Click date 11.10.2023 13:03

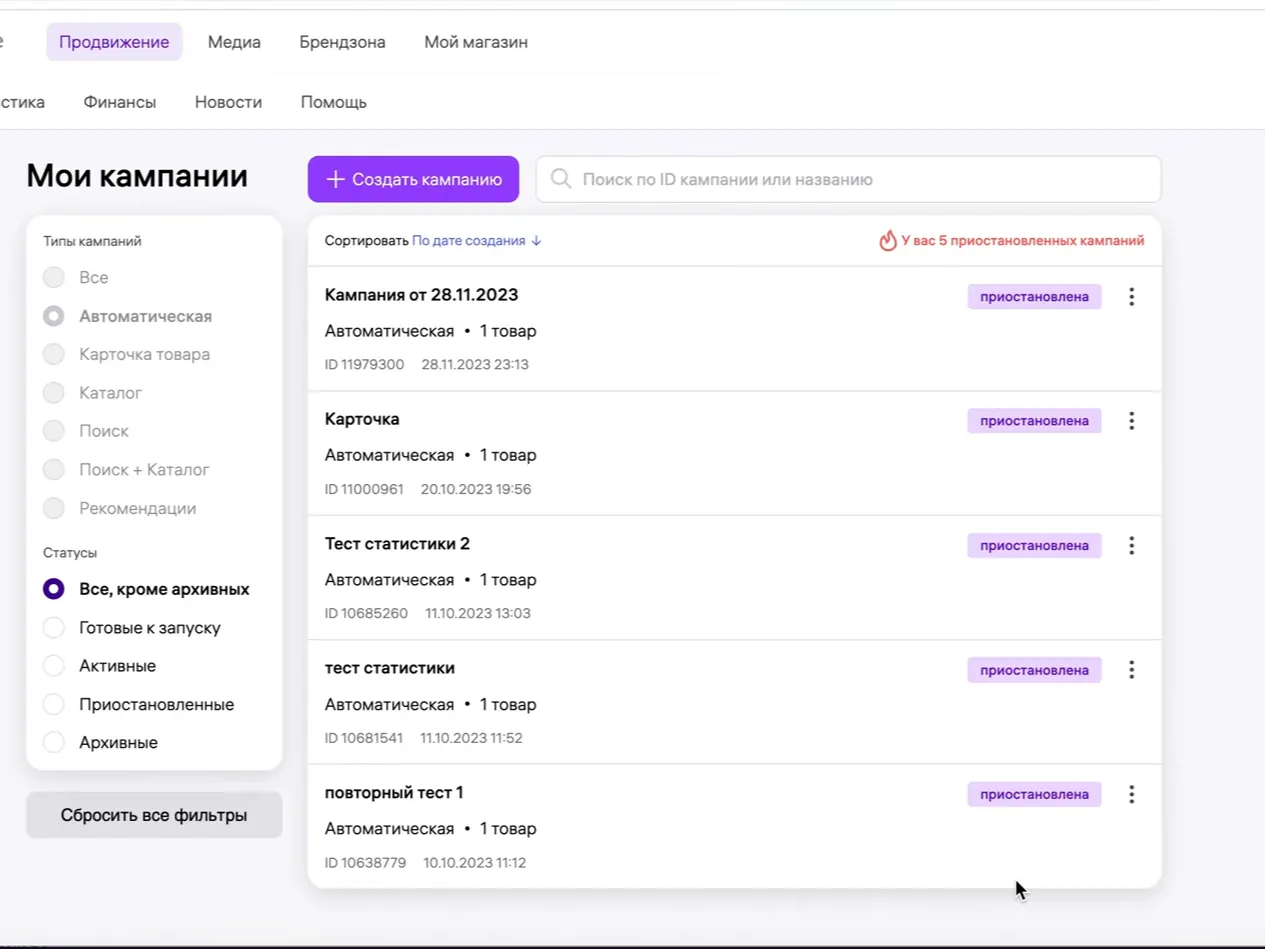(x=478, y=613)
